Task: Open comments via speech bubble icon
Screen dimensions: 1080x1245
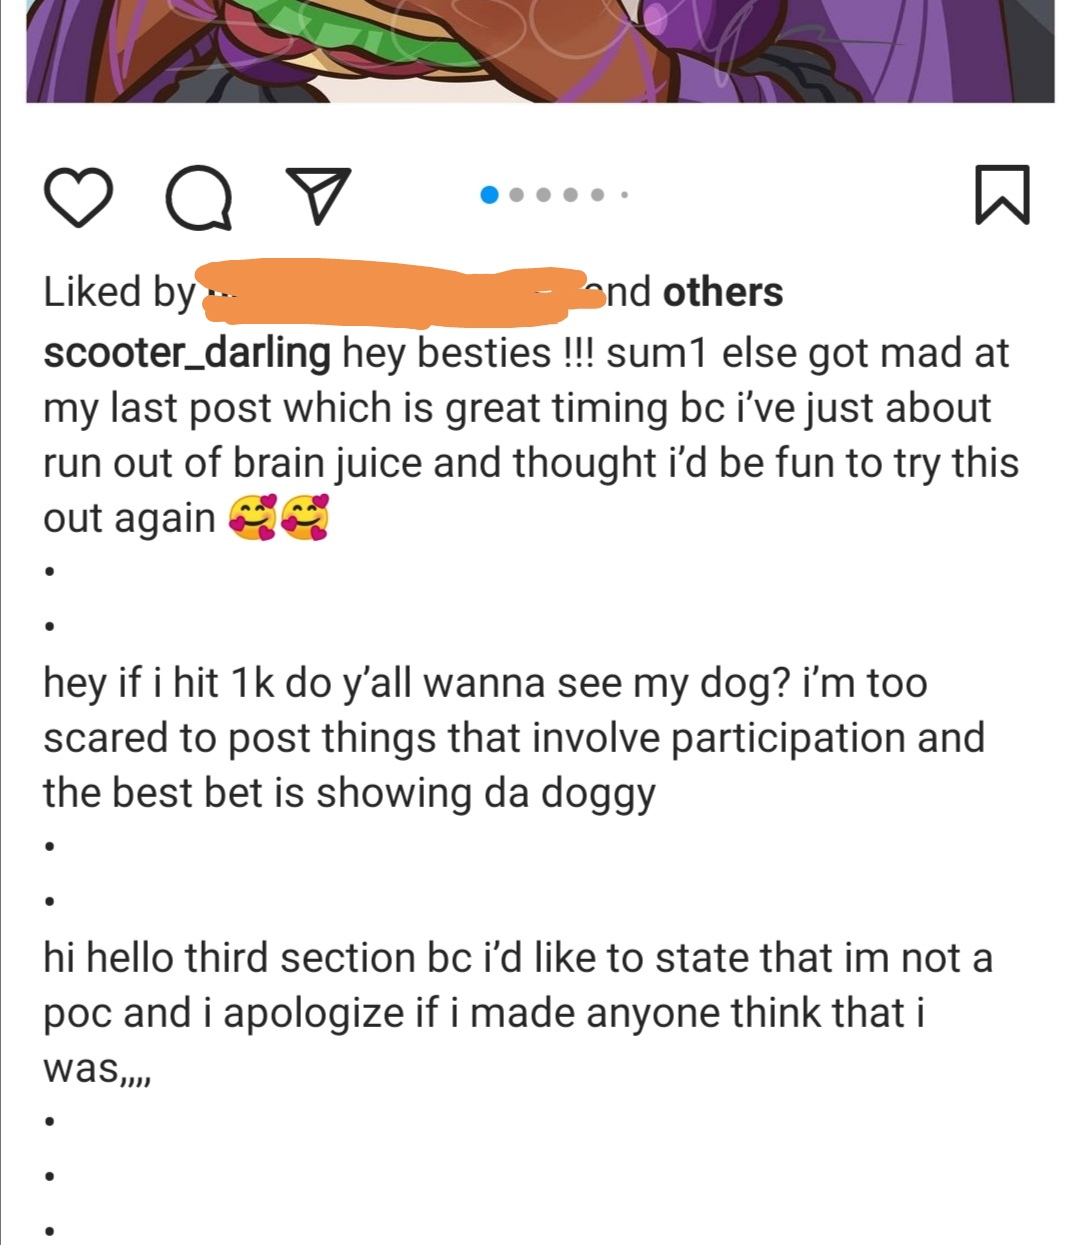Action: pos(199,196)
